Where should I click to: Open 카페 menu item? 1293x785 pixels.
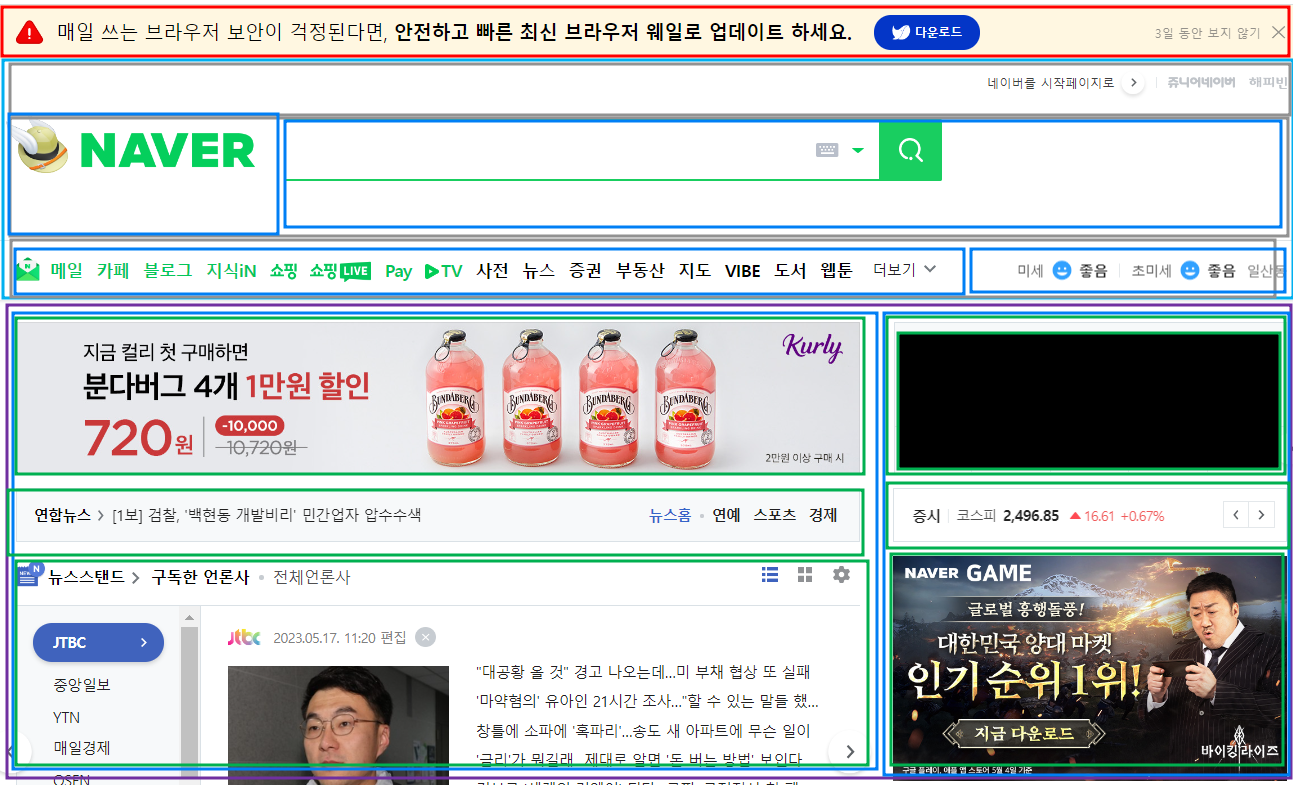(113, 270)
